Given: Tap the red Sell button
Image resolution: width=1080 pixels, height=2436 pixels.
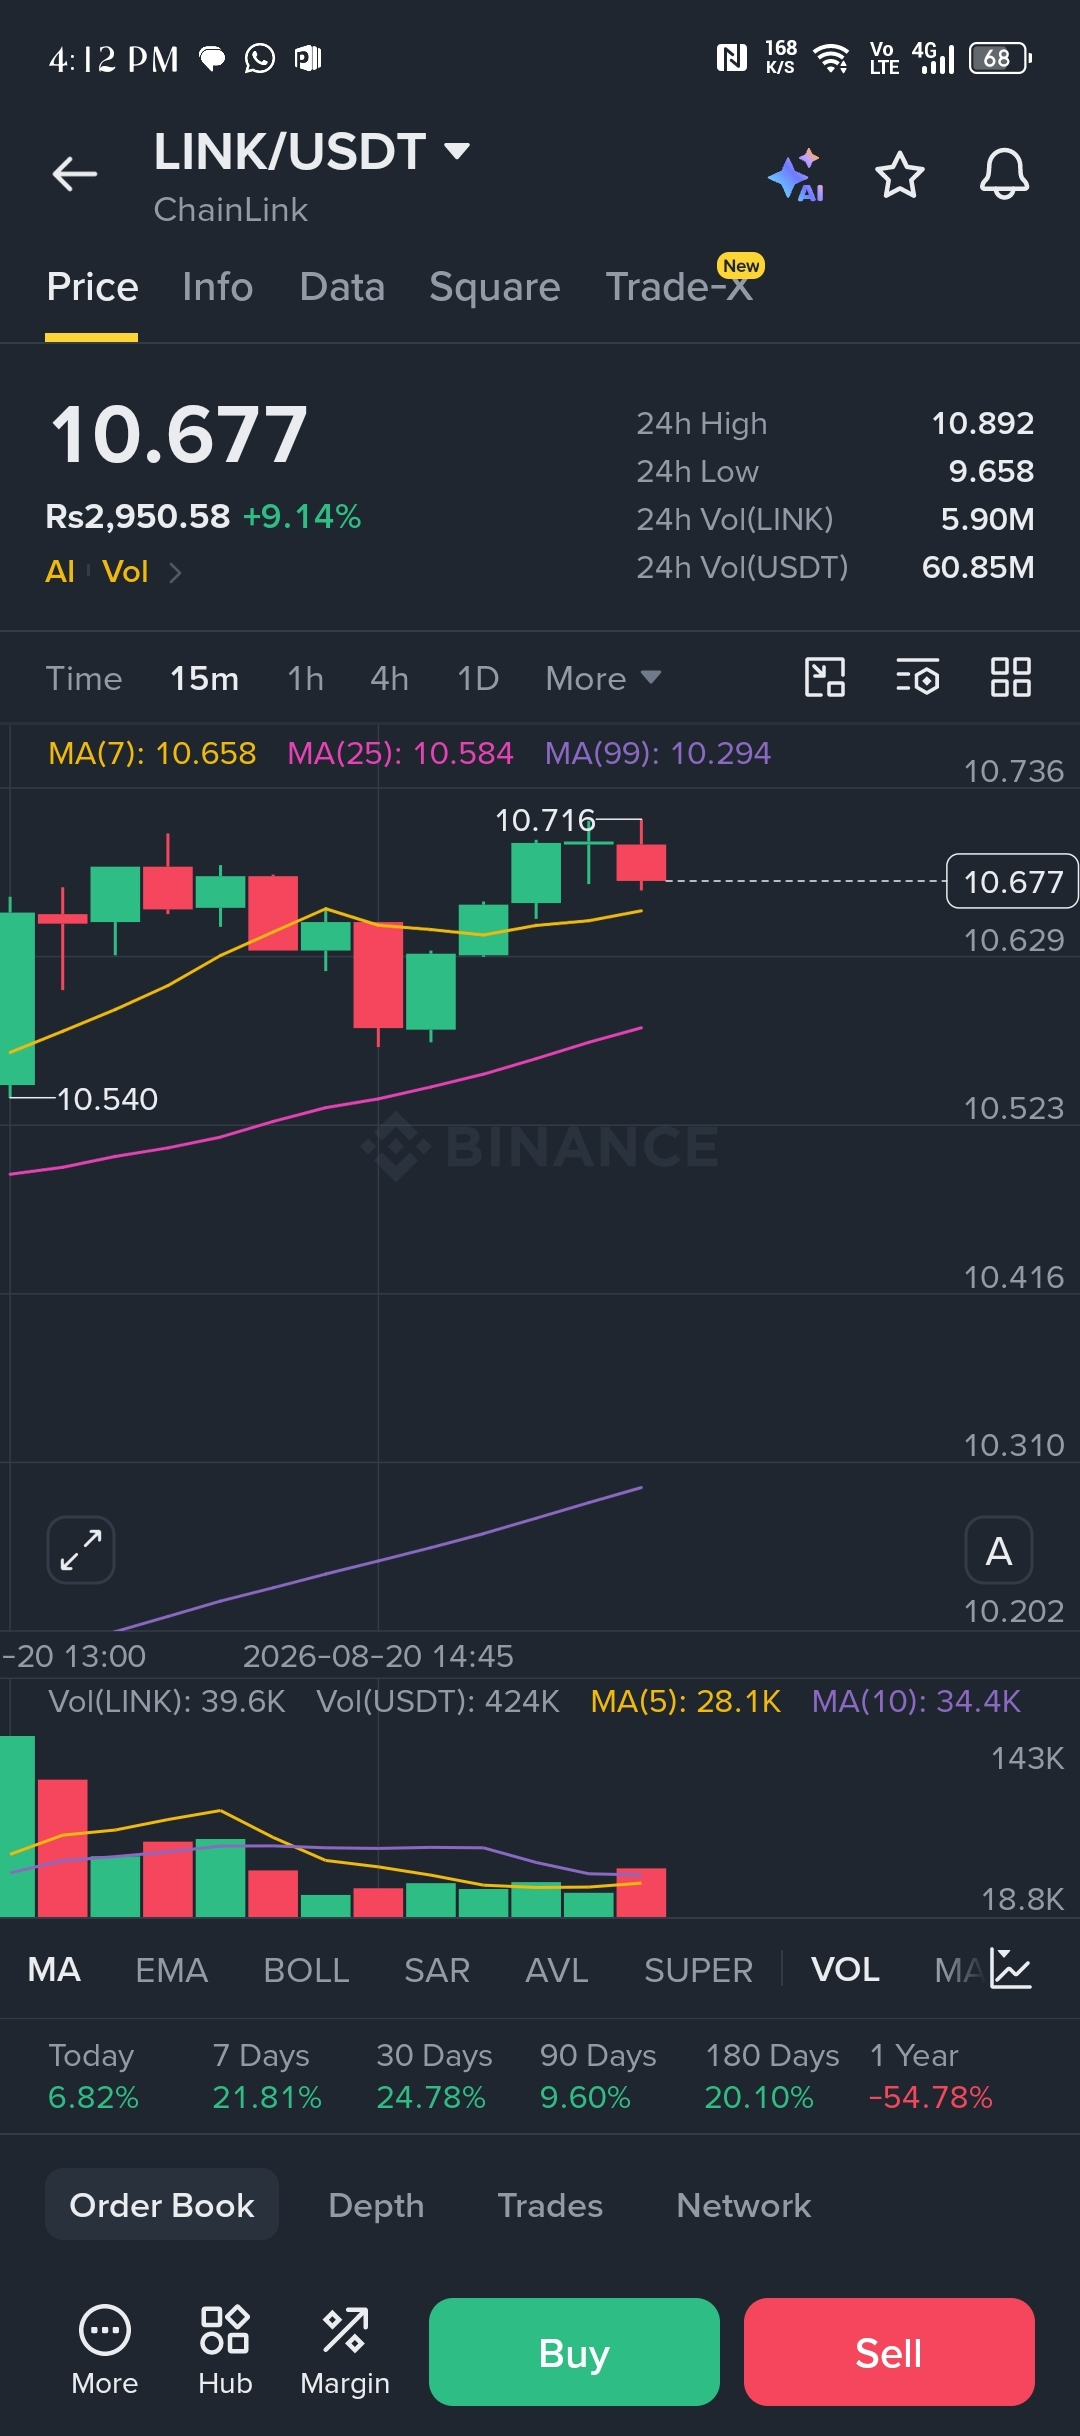Looking at the screenshot, I should (x=889, y=2352).
